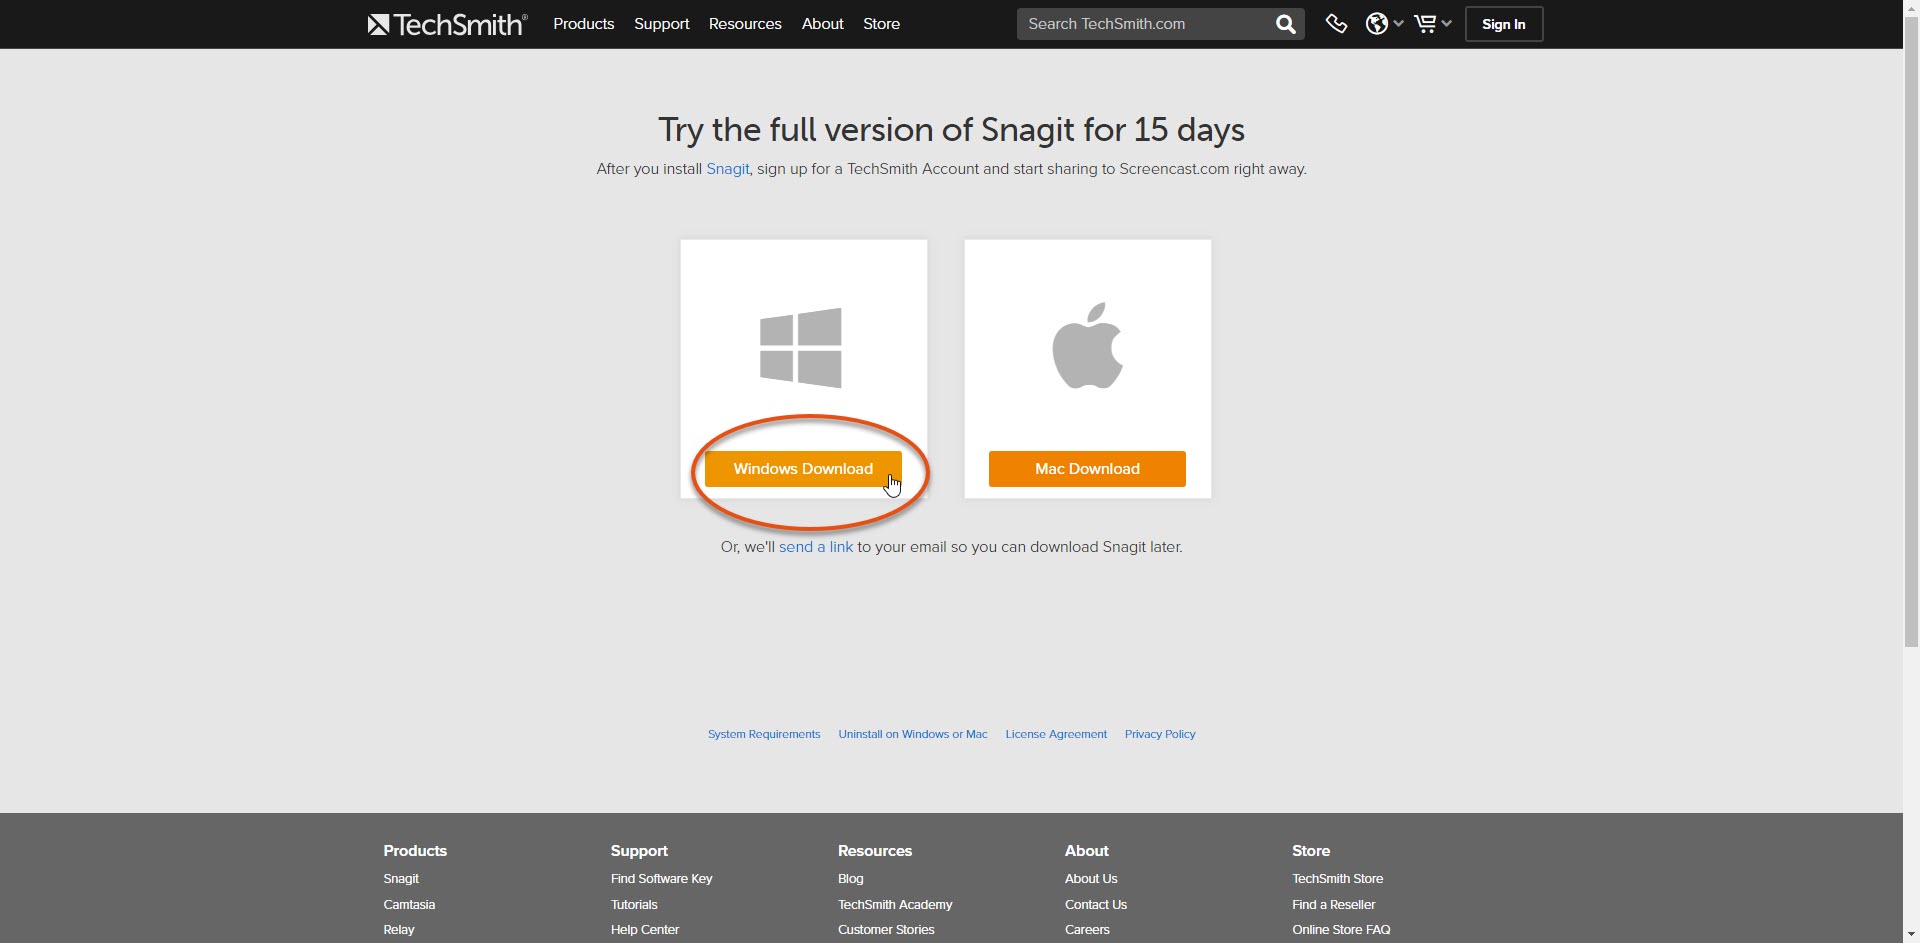Open the footer Tutorials link
The height and width of the screenshot is (943, 1920).
(x=634, y=905)
